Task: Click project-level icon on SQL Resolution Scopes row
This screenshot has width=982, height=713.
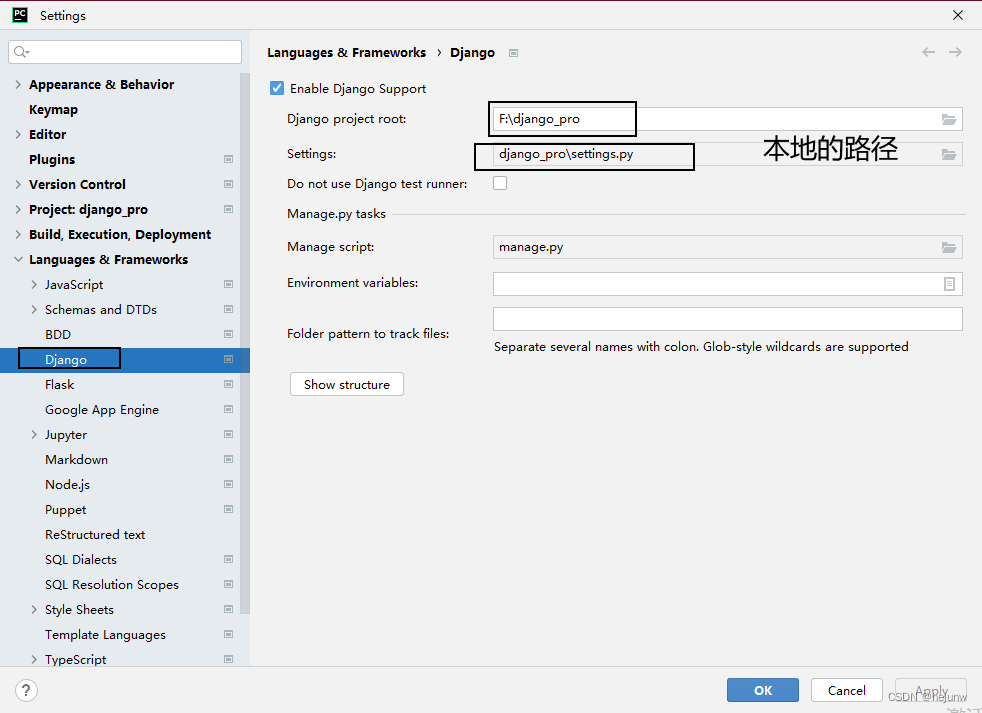Action: click(x=229, y=585)
